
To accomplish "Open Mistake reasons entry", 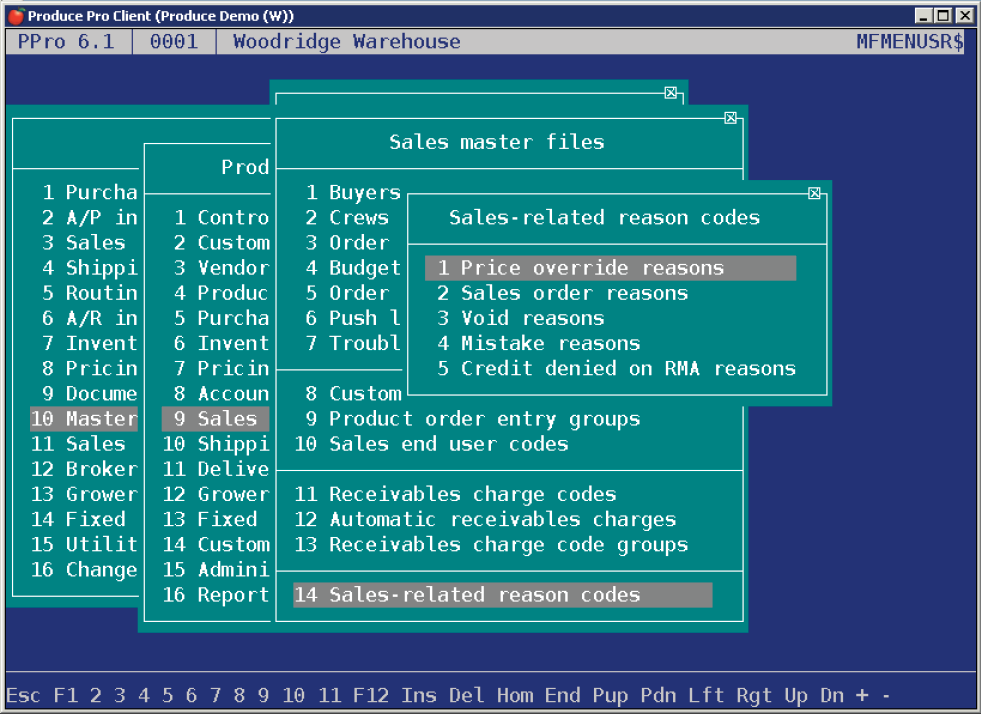I will 538,343.
